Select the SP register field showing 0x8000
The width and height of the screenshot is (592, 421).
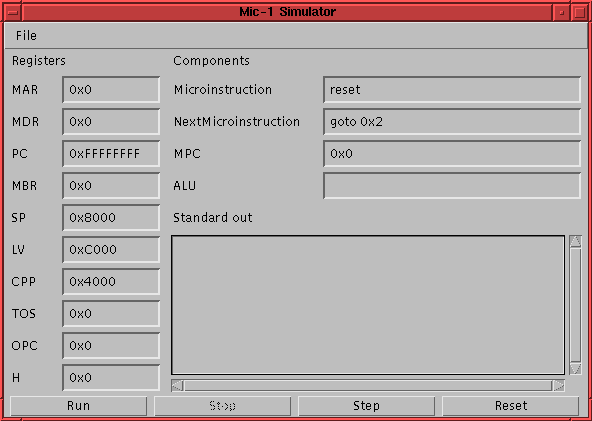111,217
